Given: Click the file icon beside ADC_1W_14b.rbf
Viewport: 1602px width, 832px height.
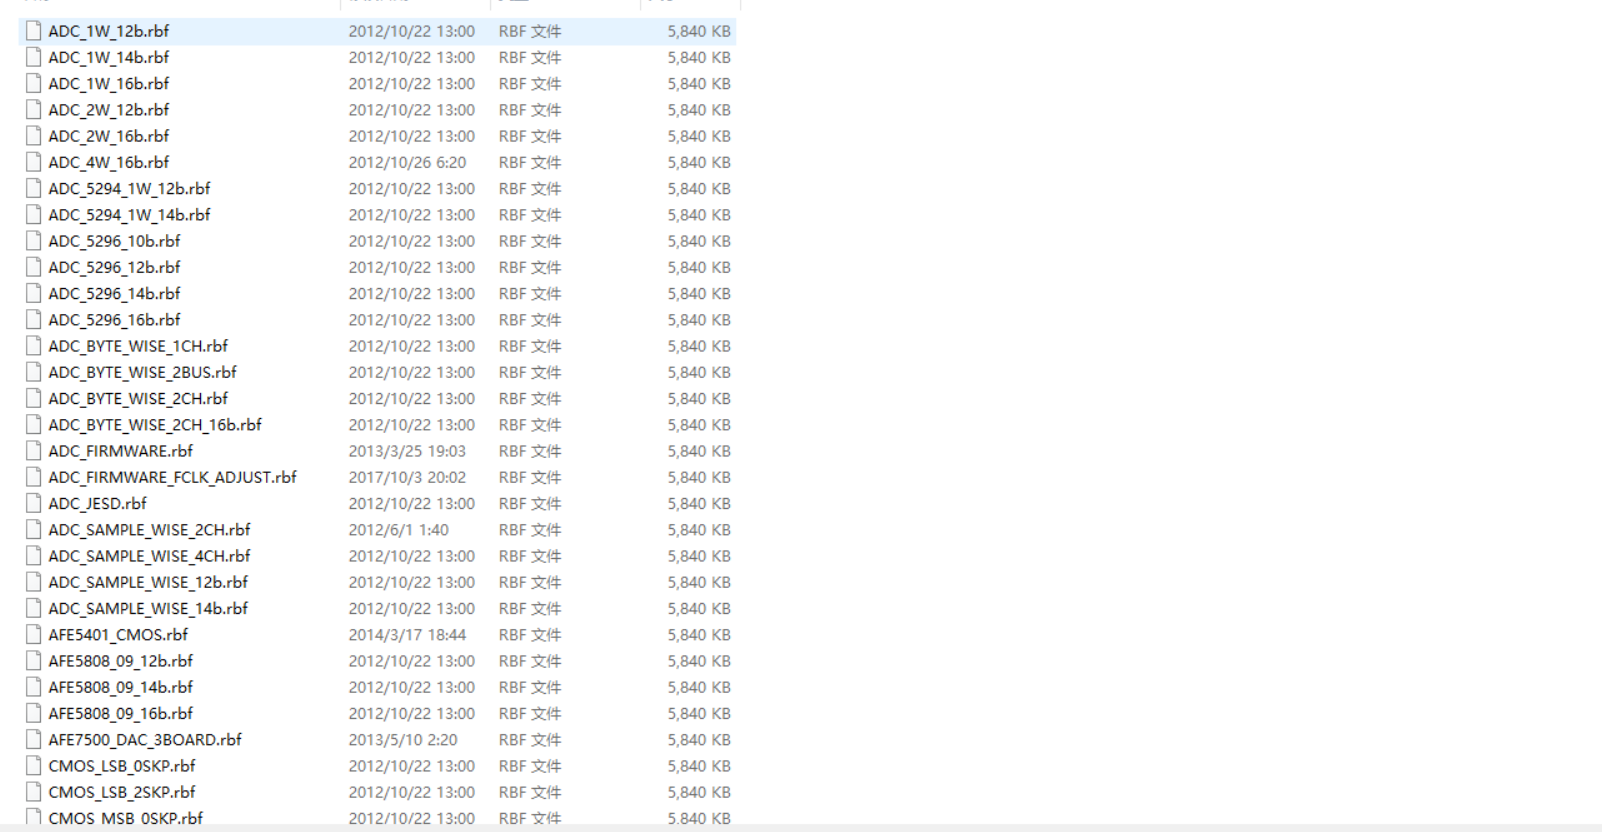Looking at the screenshot, I should pos(34,57).
